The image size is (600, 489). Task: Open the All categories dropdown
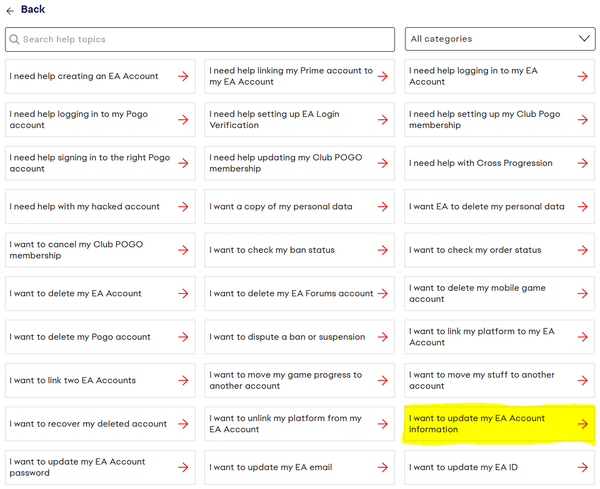pos(500,39)
